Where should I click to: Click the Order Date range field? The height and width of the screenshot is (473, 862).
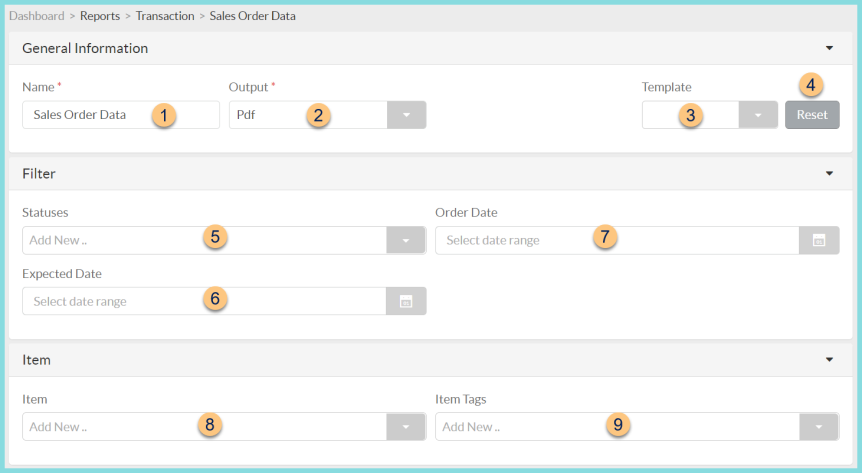(617, 240)
